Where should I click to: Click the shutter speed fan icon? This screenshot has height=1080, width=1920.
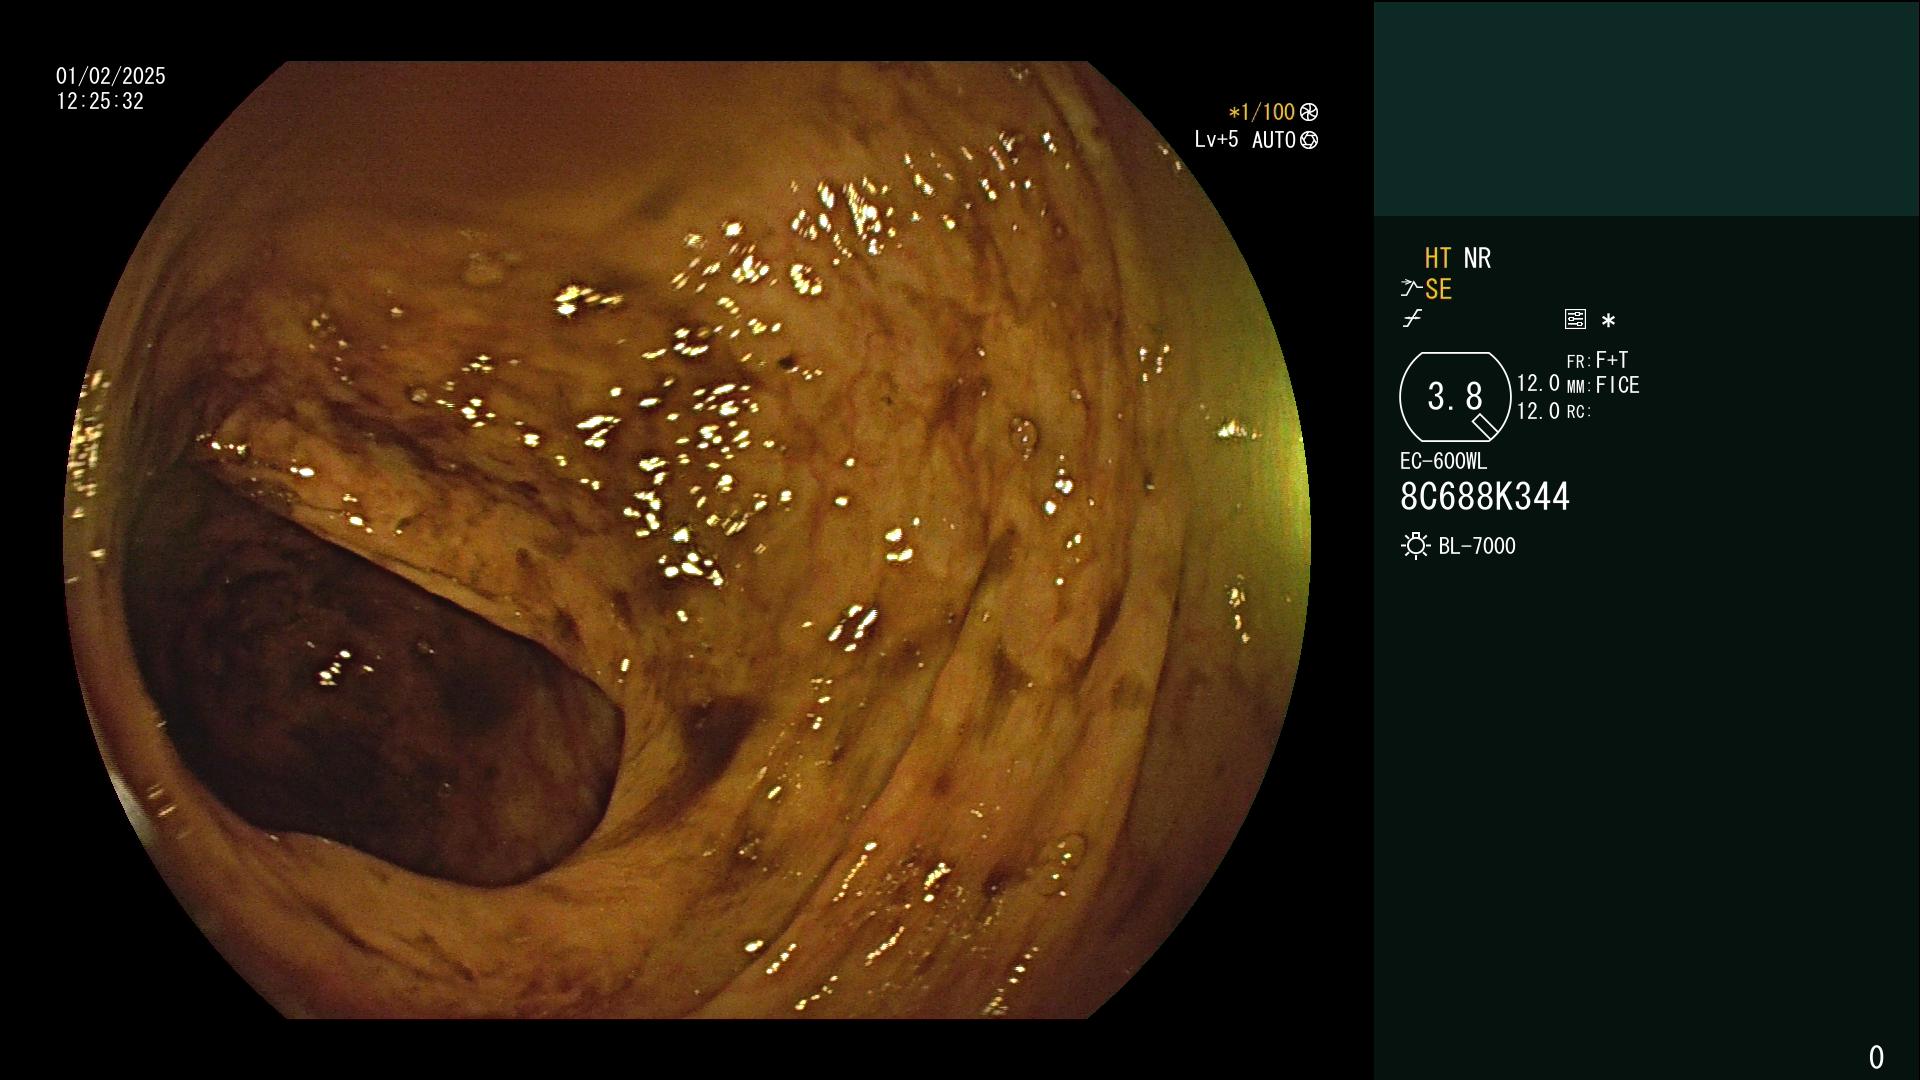[1309, 112]
